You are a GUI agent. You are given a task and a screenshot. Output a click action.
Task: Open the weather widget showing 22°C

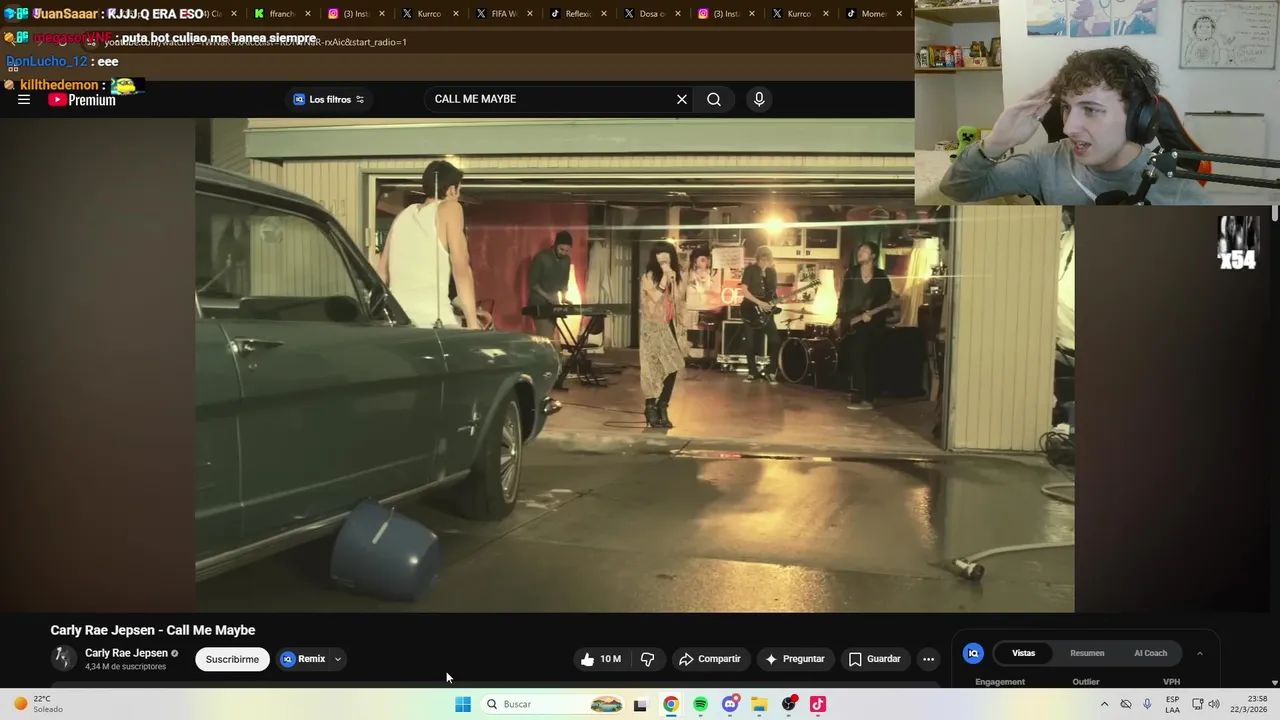click(36, 704)
